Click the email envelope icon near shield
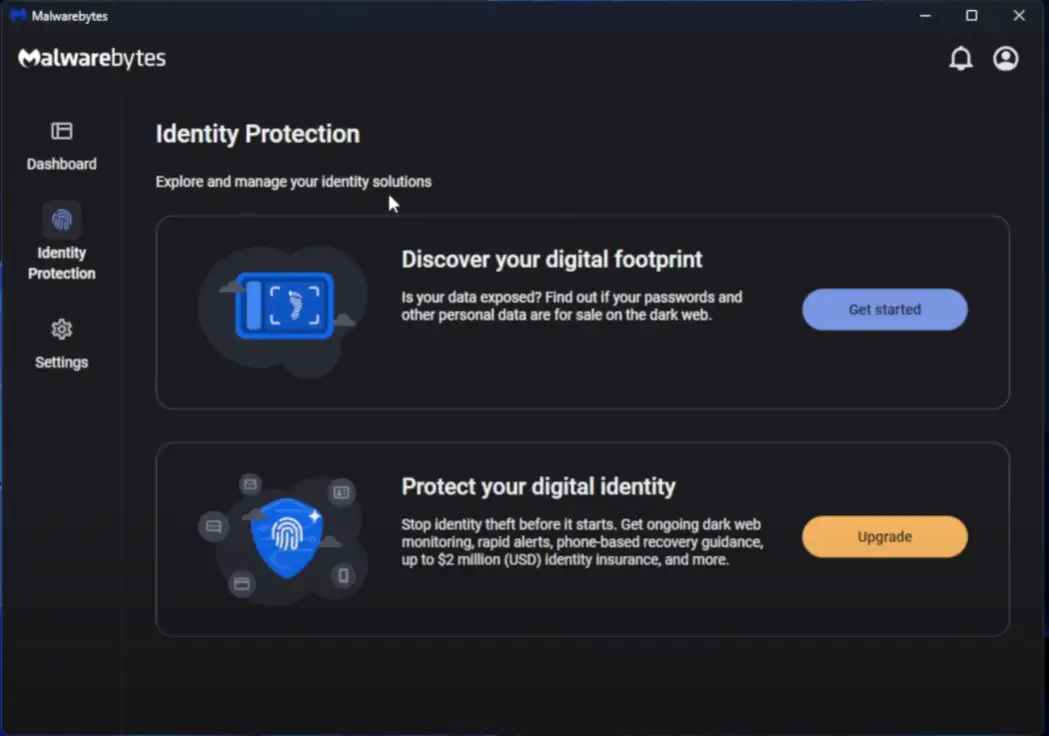The image size is (1049, 736). coord(250,484)
